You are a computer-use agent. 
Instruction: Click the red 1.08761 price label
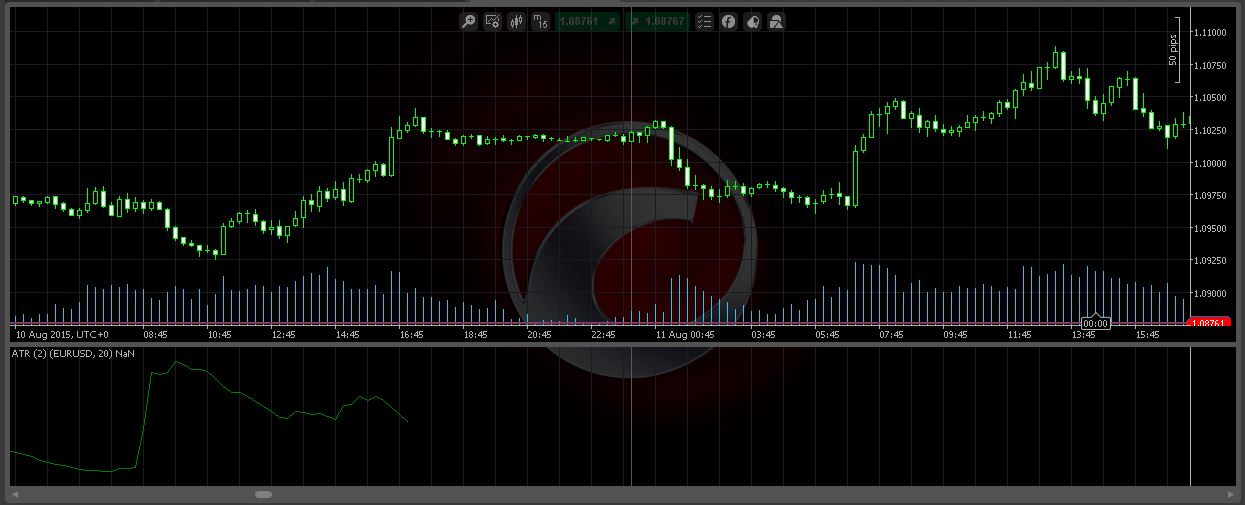[1210, 323]
